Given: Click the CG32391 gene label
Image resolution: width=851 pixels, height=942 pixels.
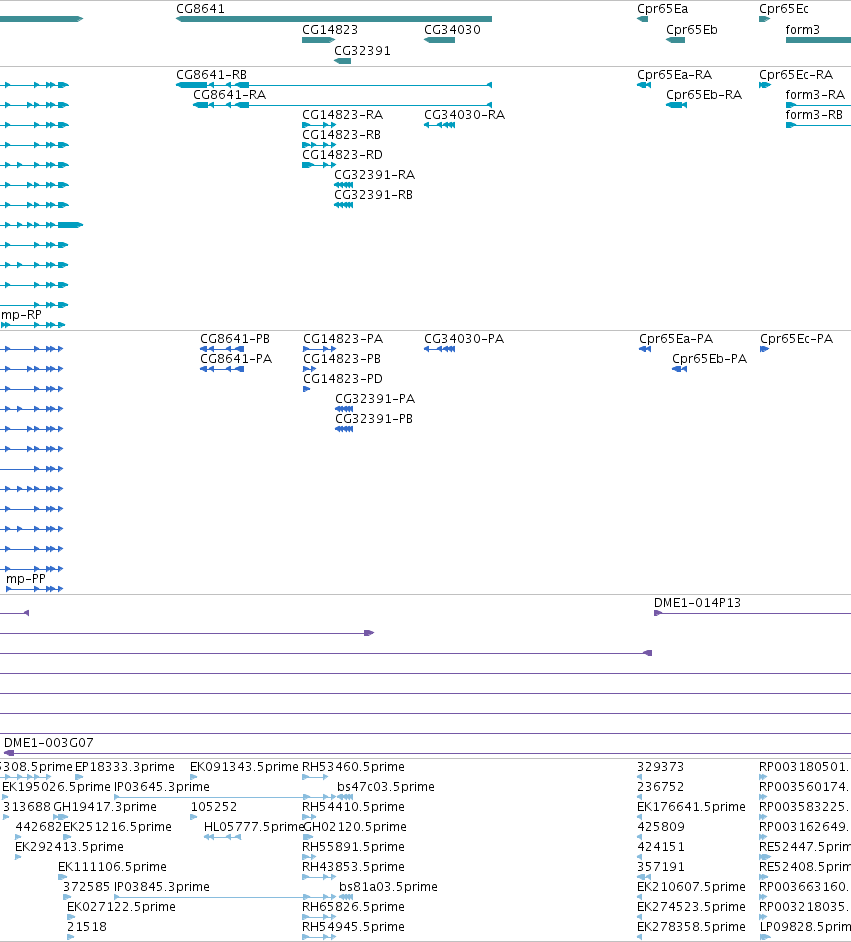Looking at the screenshot, I should [x=362, y=50].
